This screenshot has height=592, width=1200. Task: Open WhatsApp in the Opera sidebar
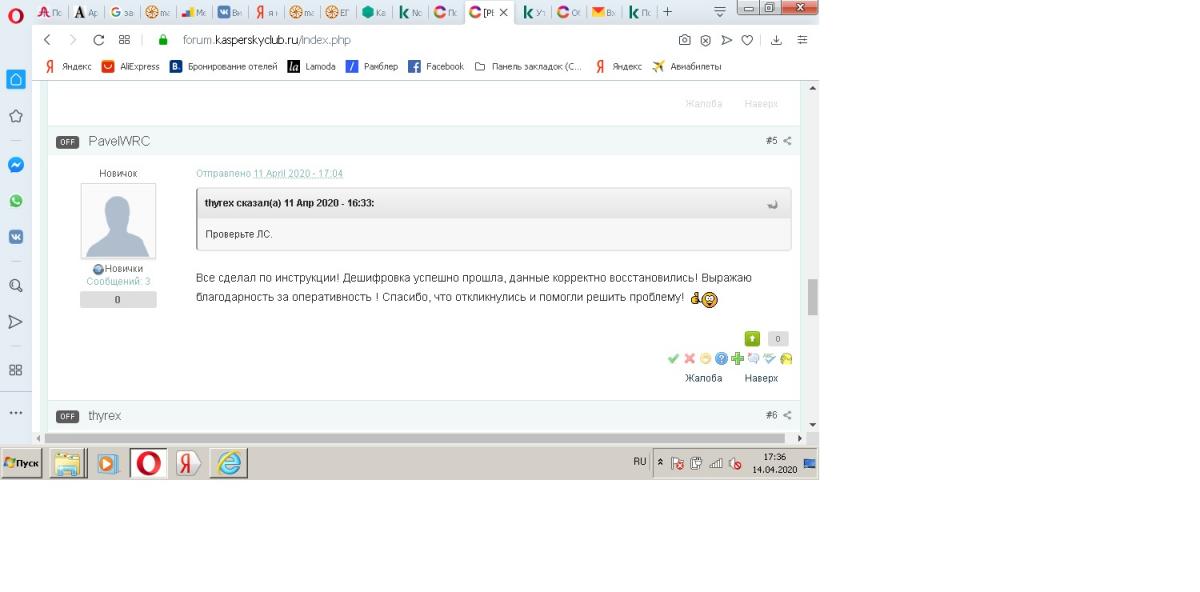coord(16,201)
